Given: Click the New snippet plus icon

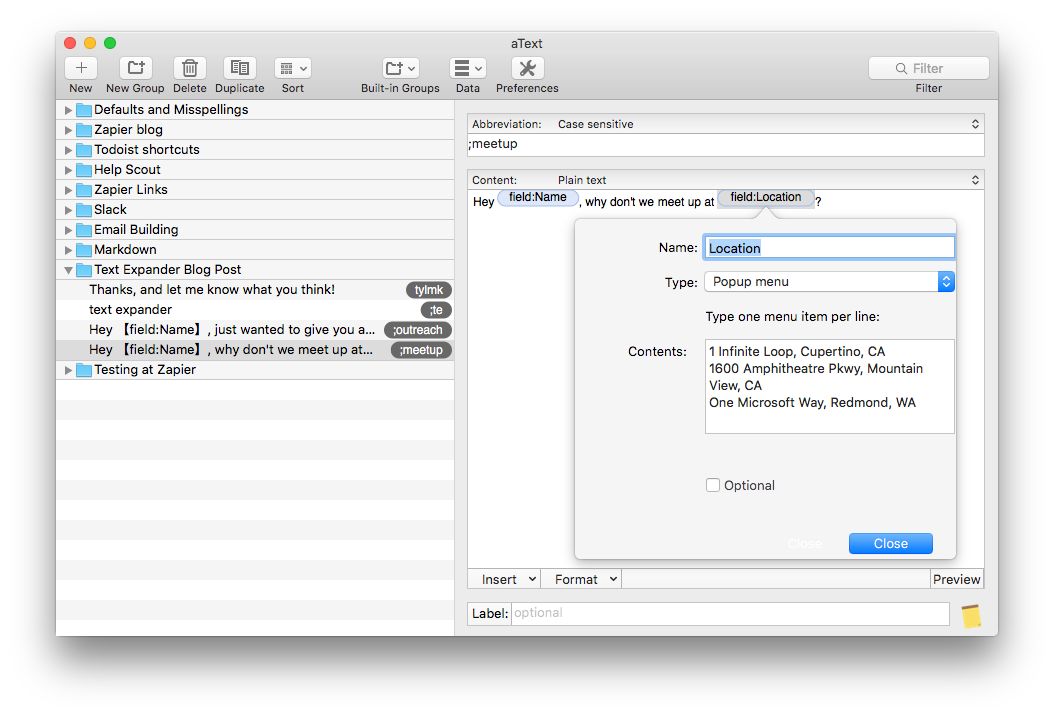Looking at the screenshot, I should click(81, 68).
